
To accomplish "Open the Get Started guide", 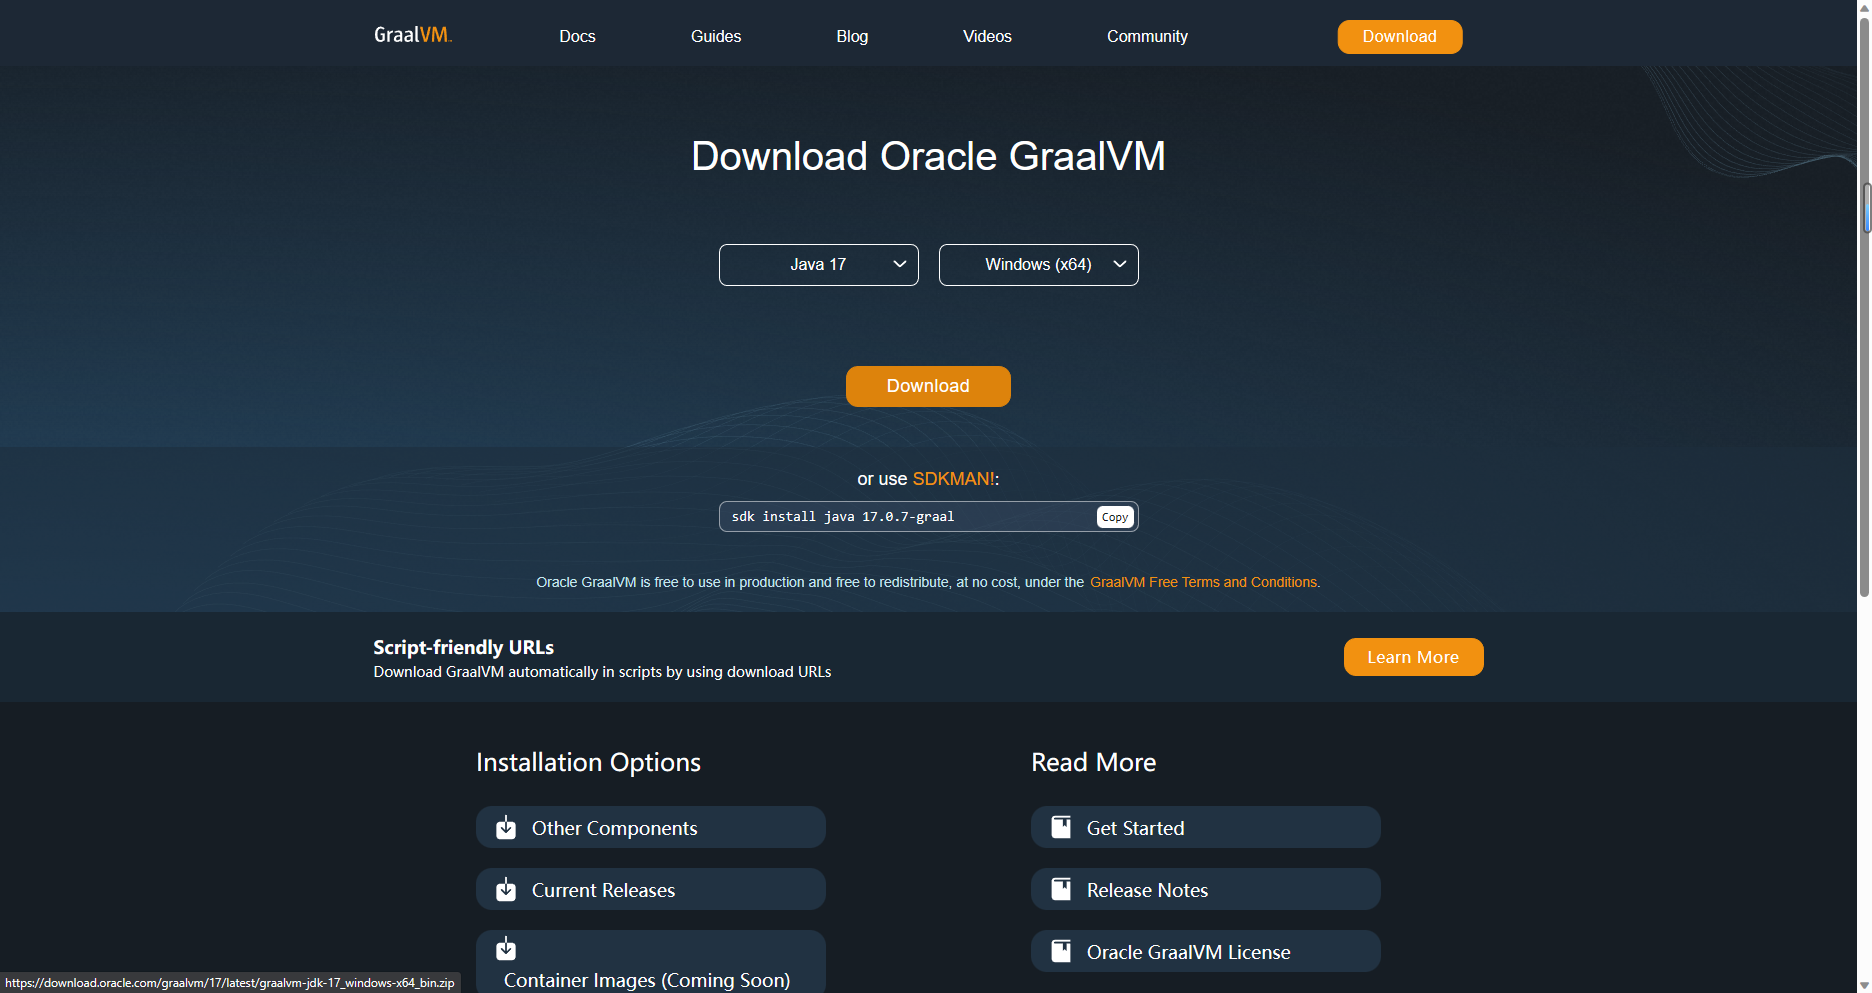I will [1206, 827].
